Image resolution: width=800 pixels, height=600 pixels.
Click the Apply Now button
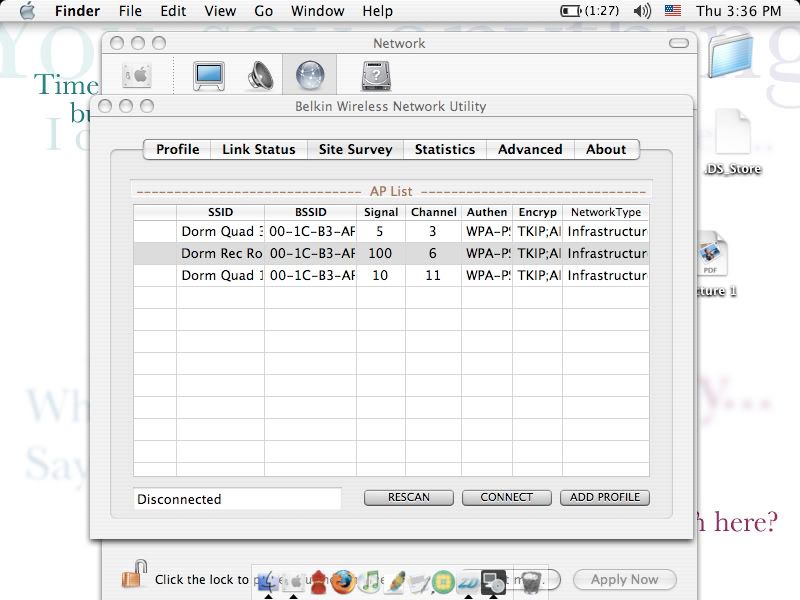[624, 580]
